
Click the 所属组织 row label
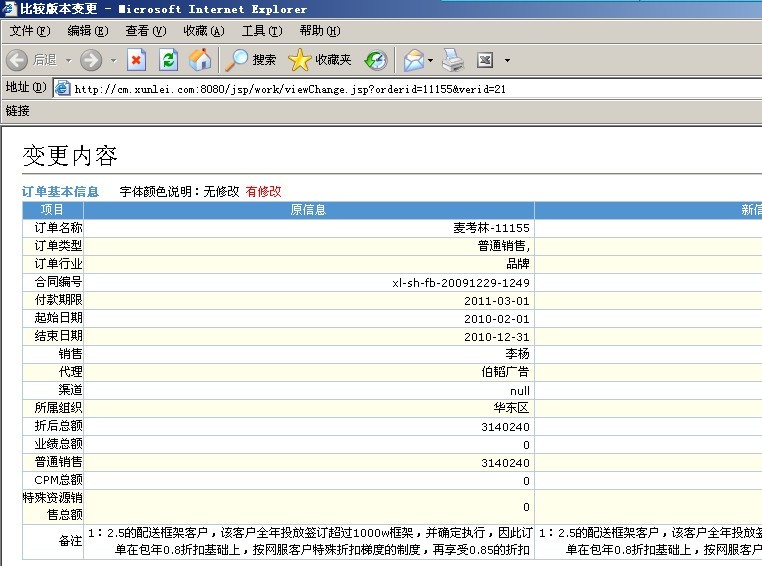coord(58,408)
